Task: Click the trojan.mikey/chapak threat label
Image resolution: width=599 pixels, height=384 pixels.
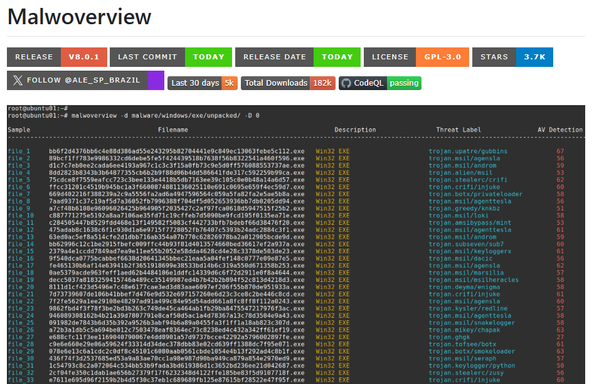Action: 464,330
